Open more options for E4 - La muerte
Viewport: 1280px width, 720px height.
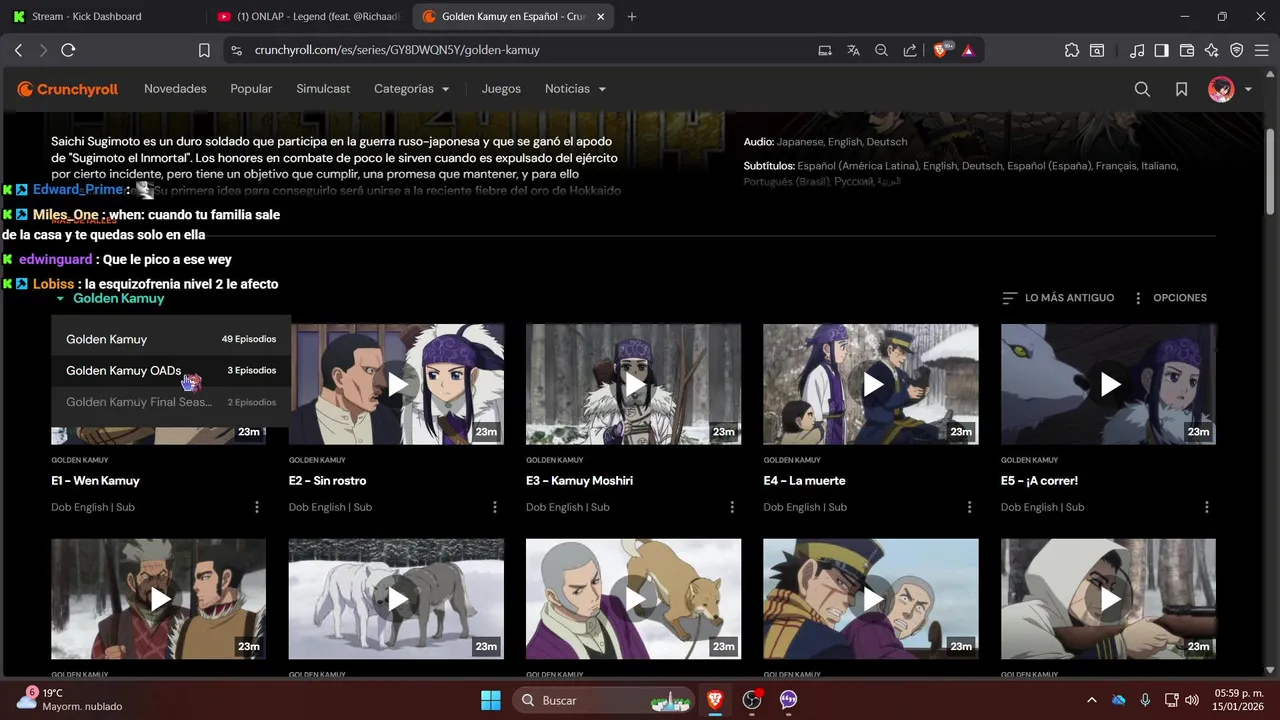(x=969, y=507)
